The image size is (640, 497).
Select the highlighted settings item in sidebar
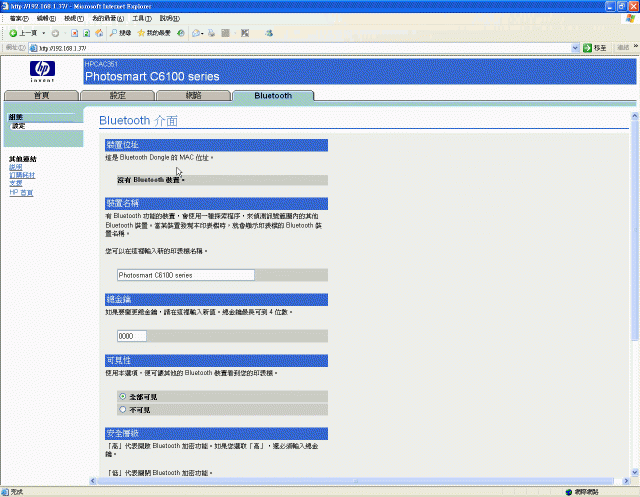(x=19, y=126)
